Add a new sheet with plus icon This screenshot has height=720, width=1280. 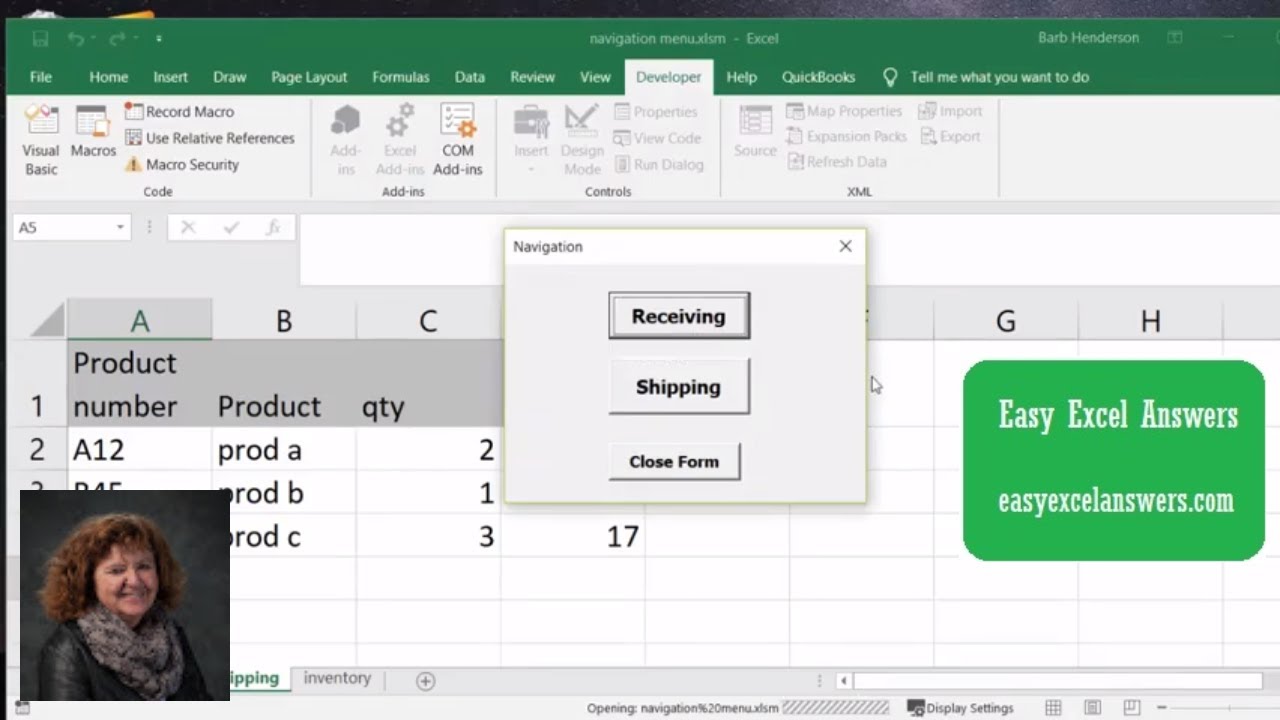425,681
